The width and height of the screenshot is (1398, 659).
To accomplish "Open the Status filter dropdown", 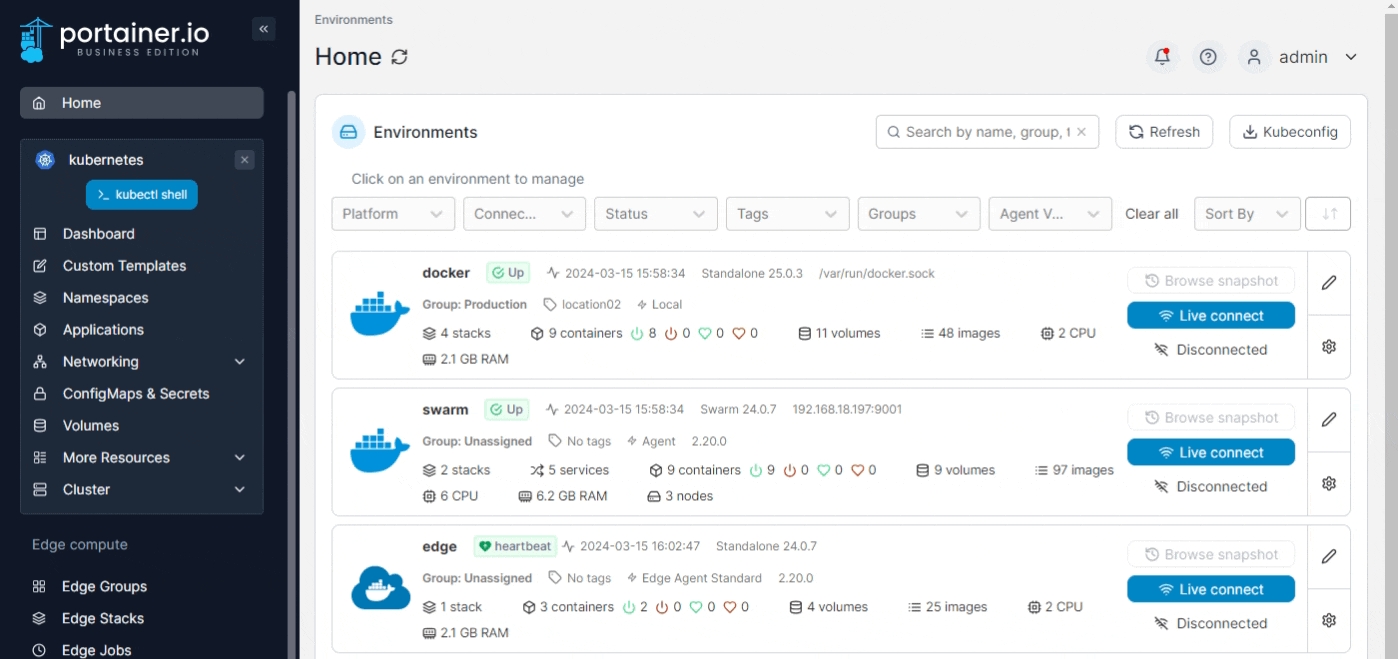I will (655, 214).
